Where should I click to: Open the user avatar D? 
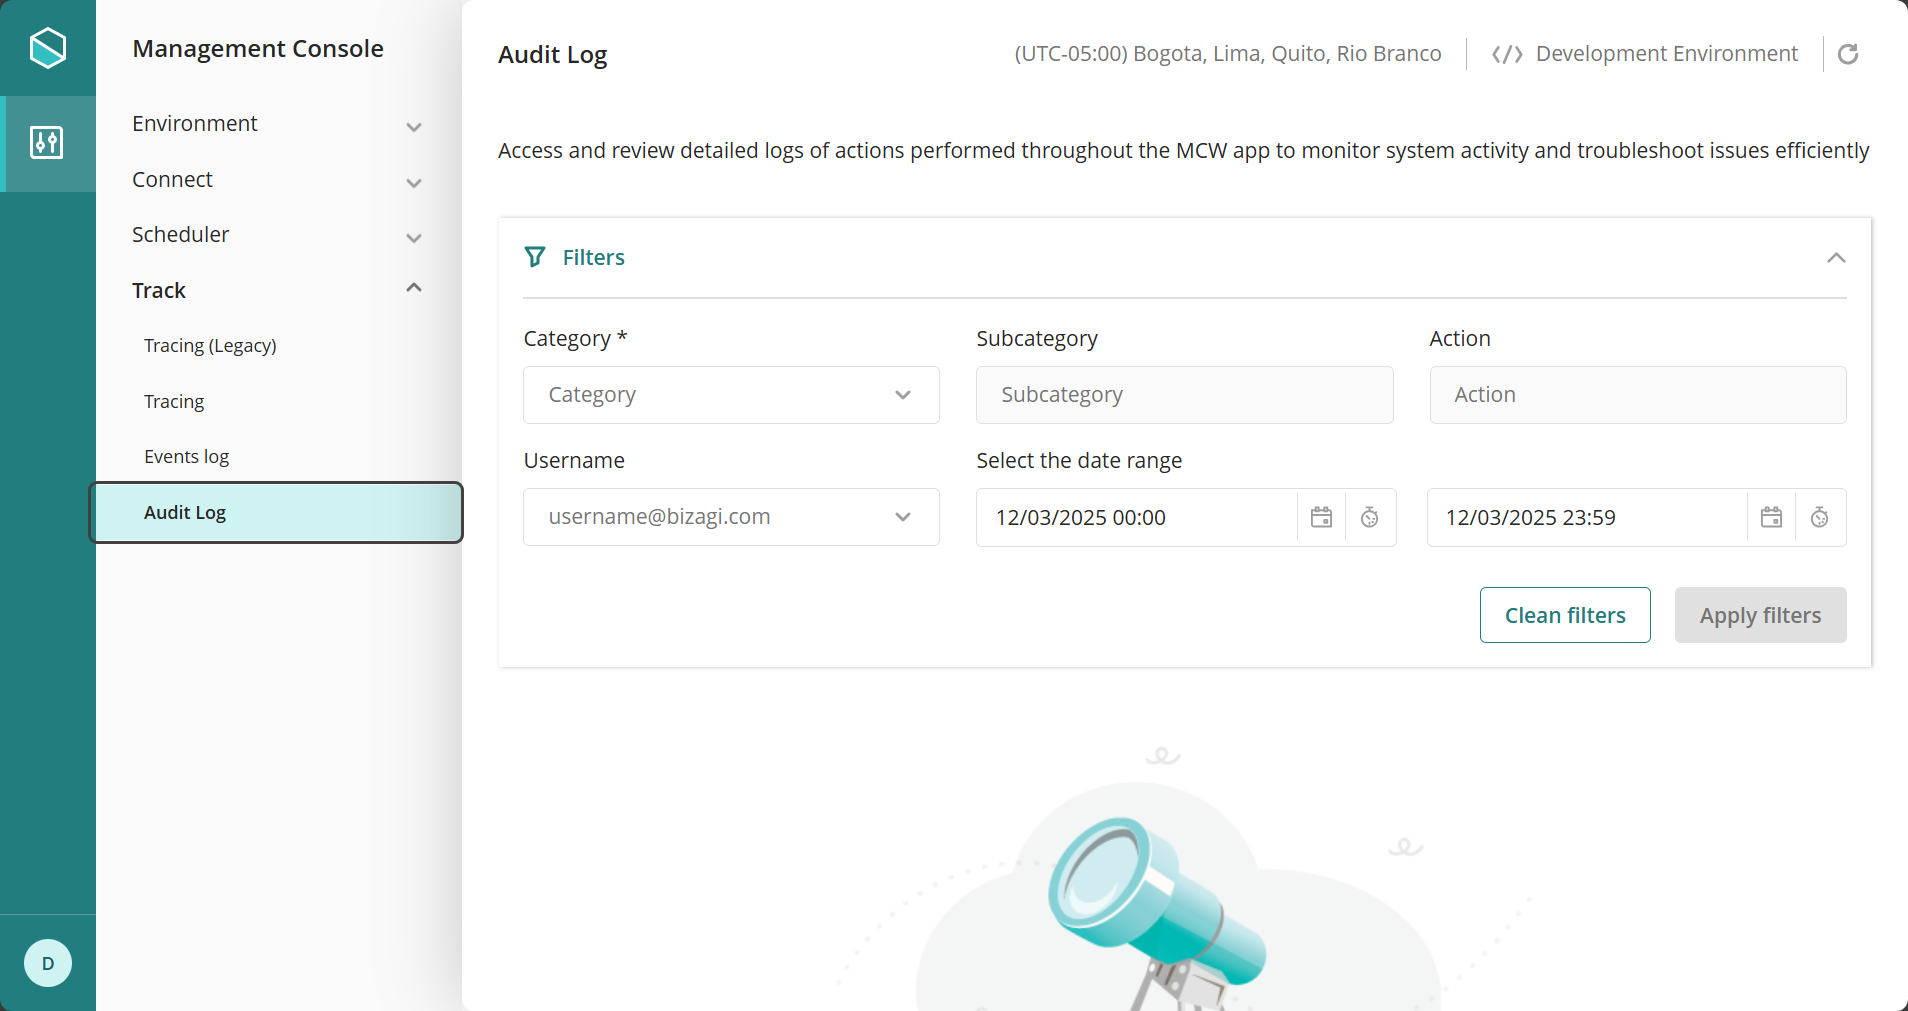[x=47, y=963]
